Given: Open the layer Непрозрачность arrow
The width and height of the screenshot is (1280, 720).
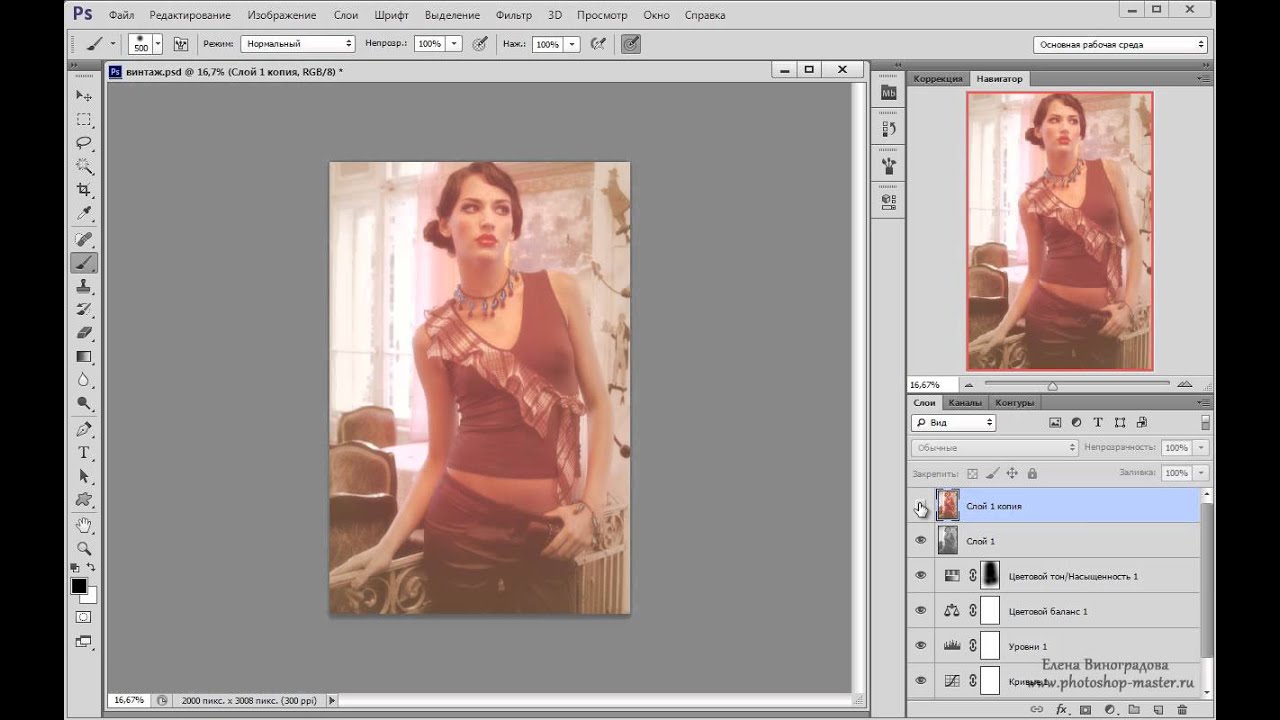Looking at the screenshot, I should coord(1201,448).
